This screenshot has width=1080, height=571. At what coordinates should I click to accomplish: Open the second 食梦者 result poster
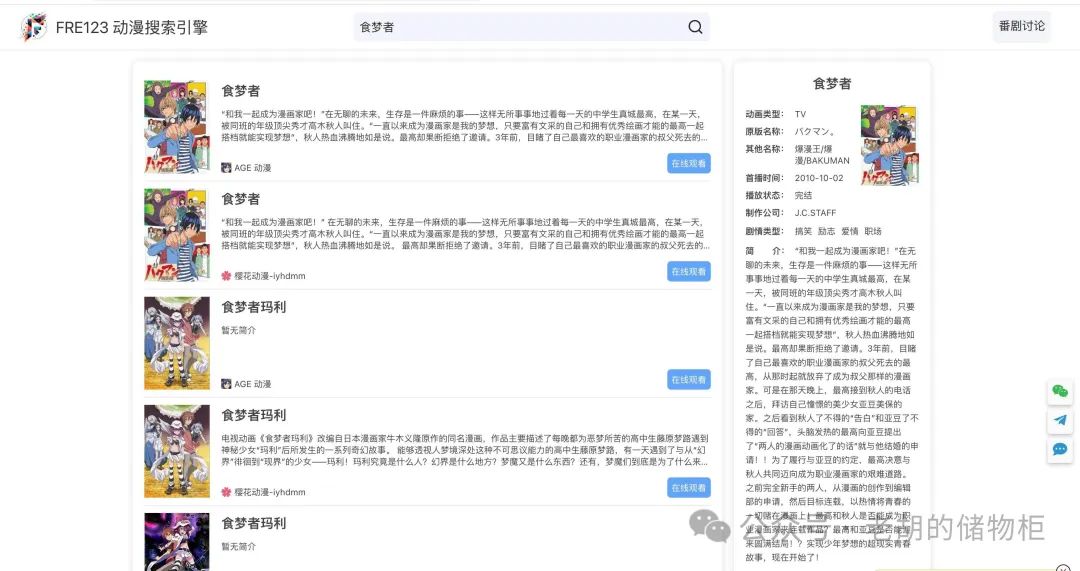pos(176,235)
